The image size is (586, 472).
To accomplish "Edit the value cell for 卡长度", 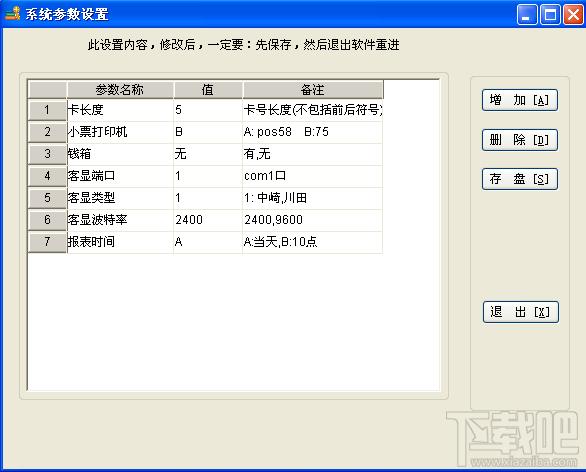I will tap(208, 110).
